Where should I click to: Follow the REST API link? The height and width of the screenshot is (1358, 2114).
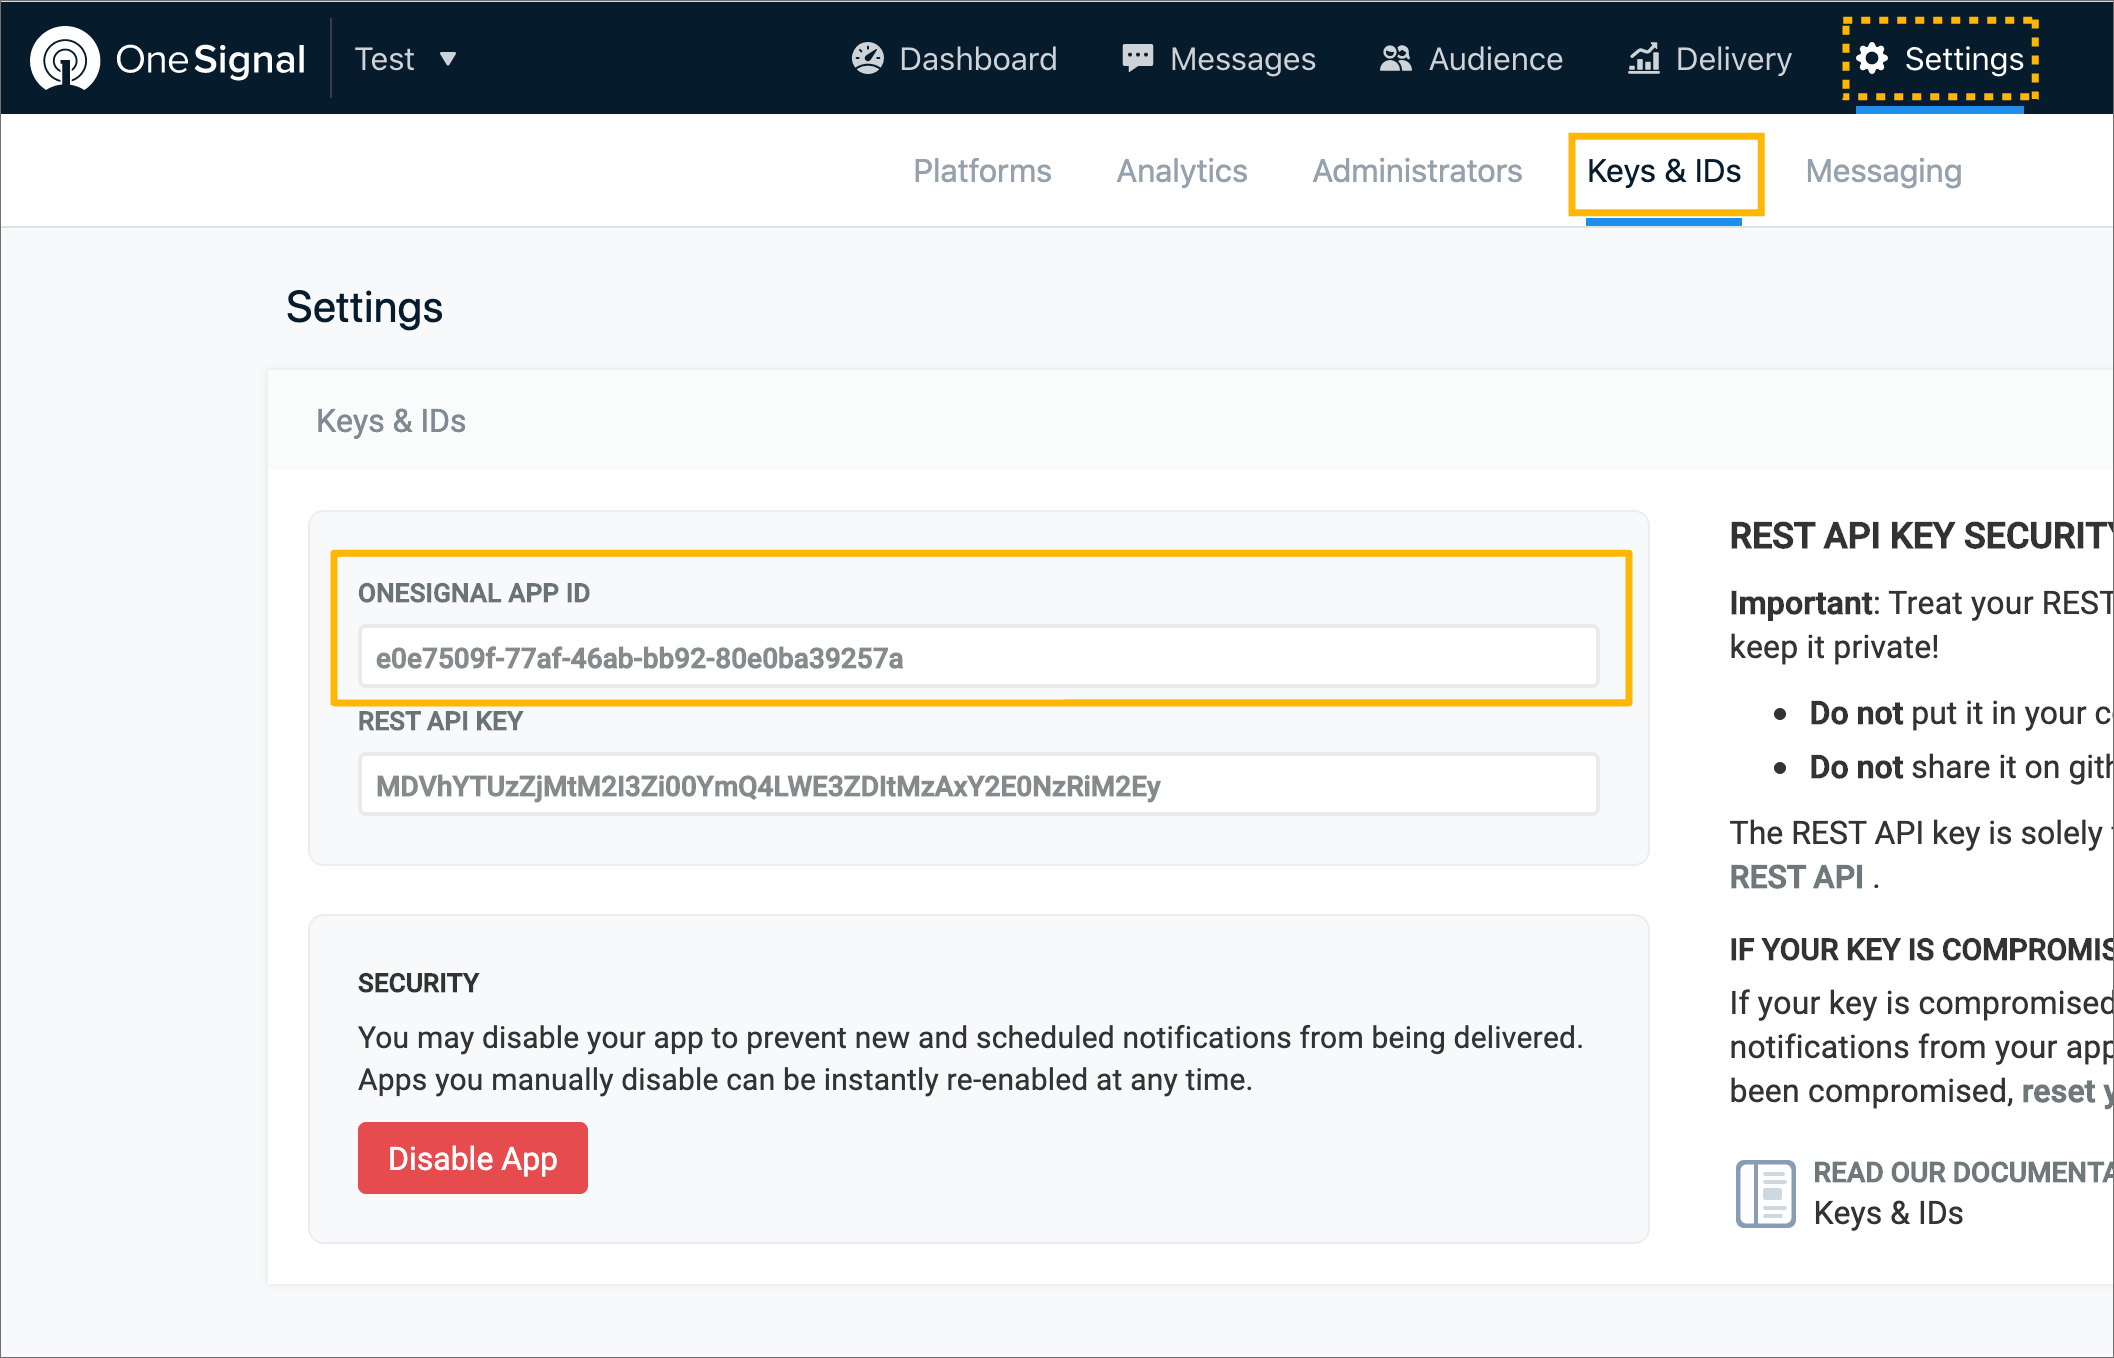[1796, 877]
